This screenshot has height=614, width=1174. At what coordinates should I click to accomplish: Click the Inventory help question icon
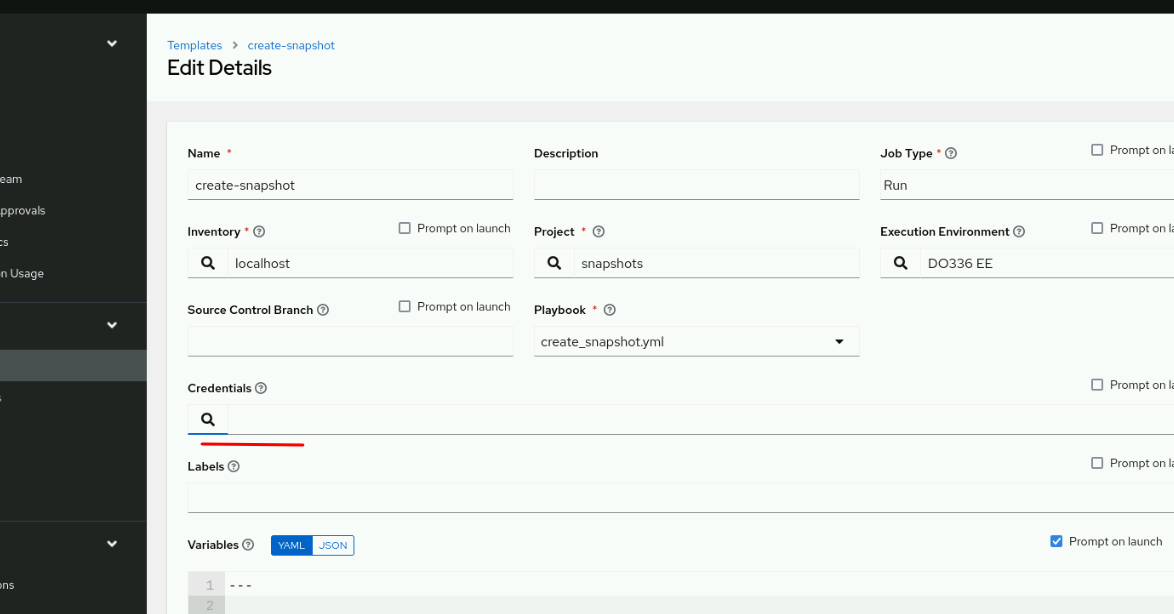tap(259, 232)
